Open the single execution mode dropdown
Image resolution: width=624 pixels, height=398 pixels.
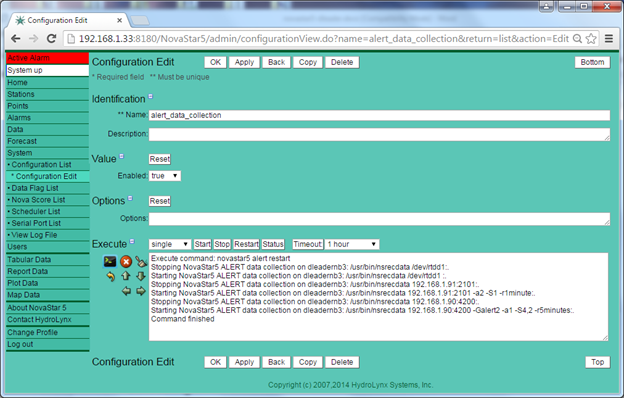(x=170, y=244)
